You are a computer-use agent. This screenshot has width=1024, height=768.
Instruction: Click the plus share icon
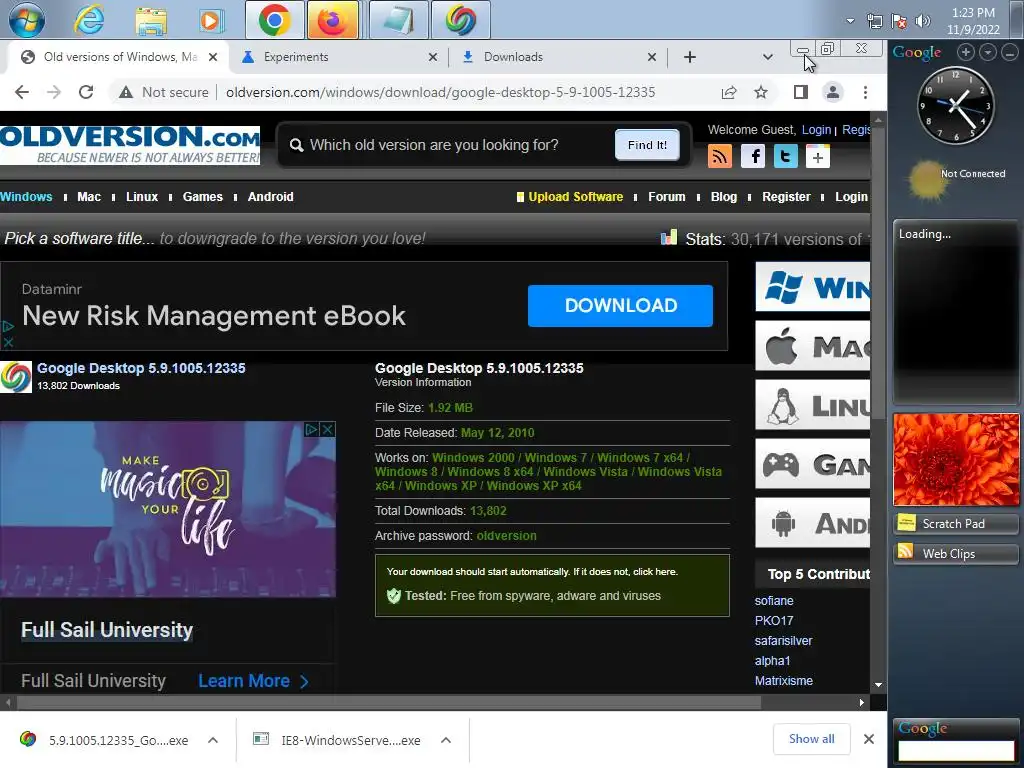tap(818, 156)
